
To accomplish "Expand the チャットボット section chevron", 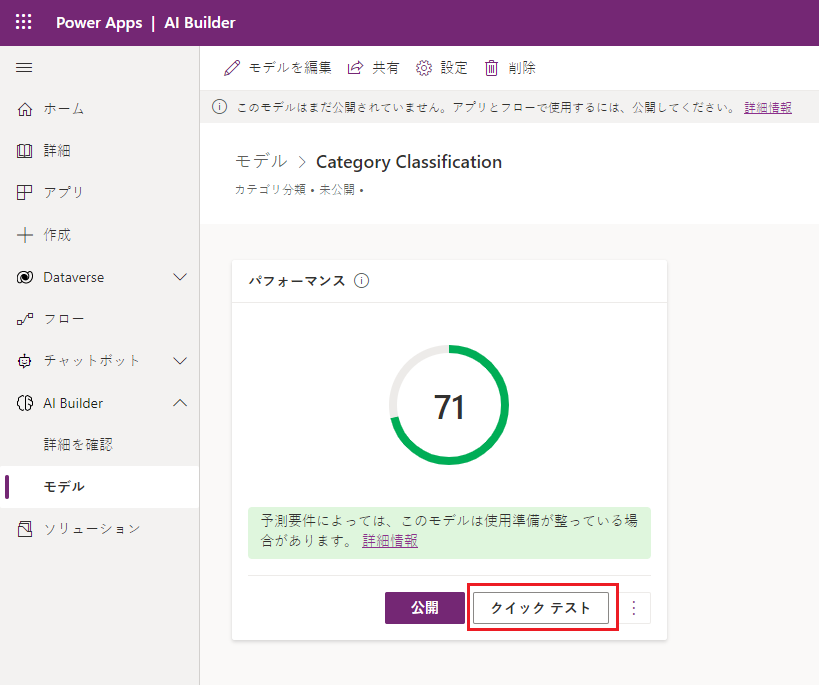I will coord(180,360).
